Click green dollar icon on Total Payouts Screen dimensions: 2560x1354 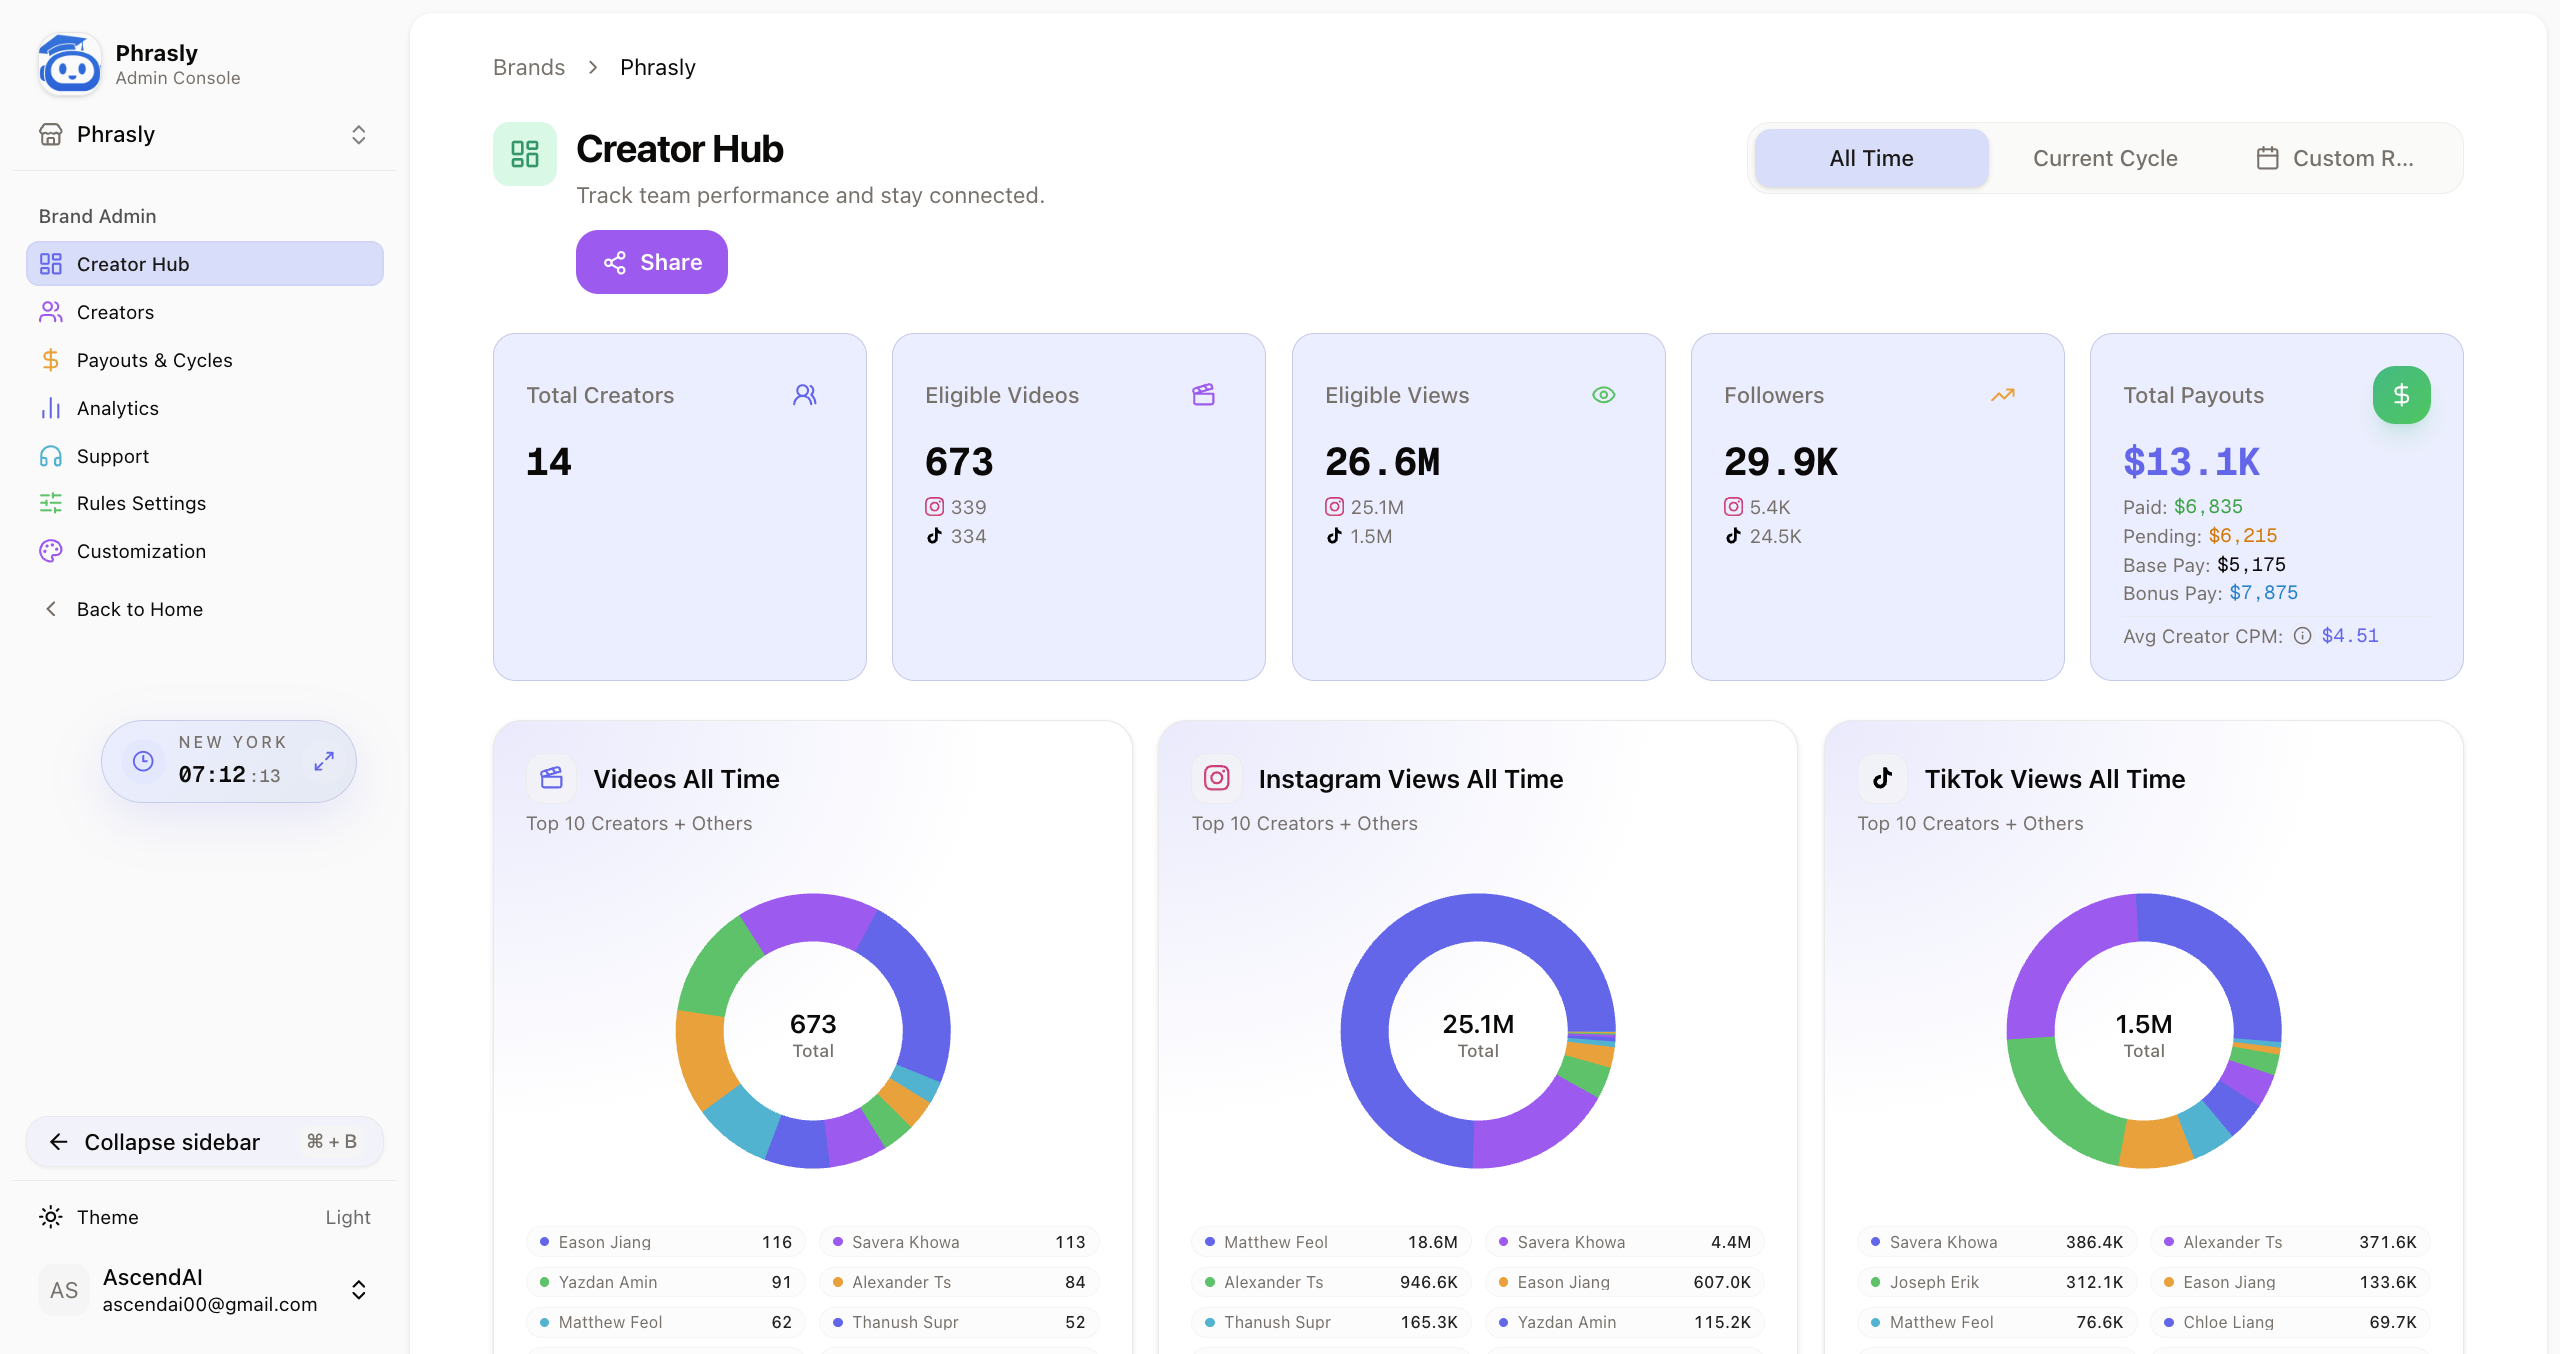click(2400, 395)
